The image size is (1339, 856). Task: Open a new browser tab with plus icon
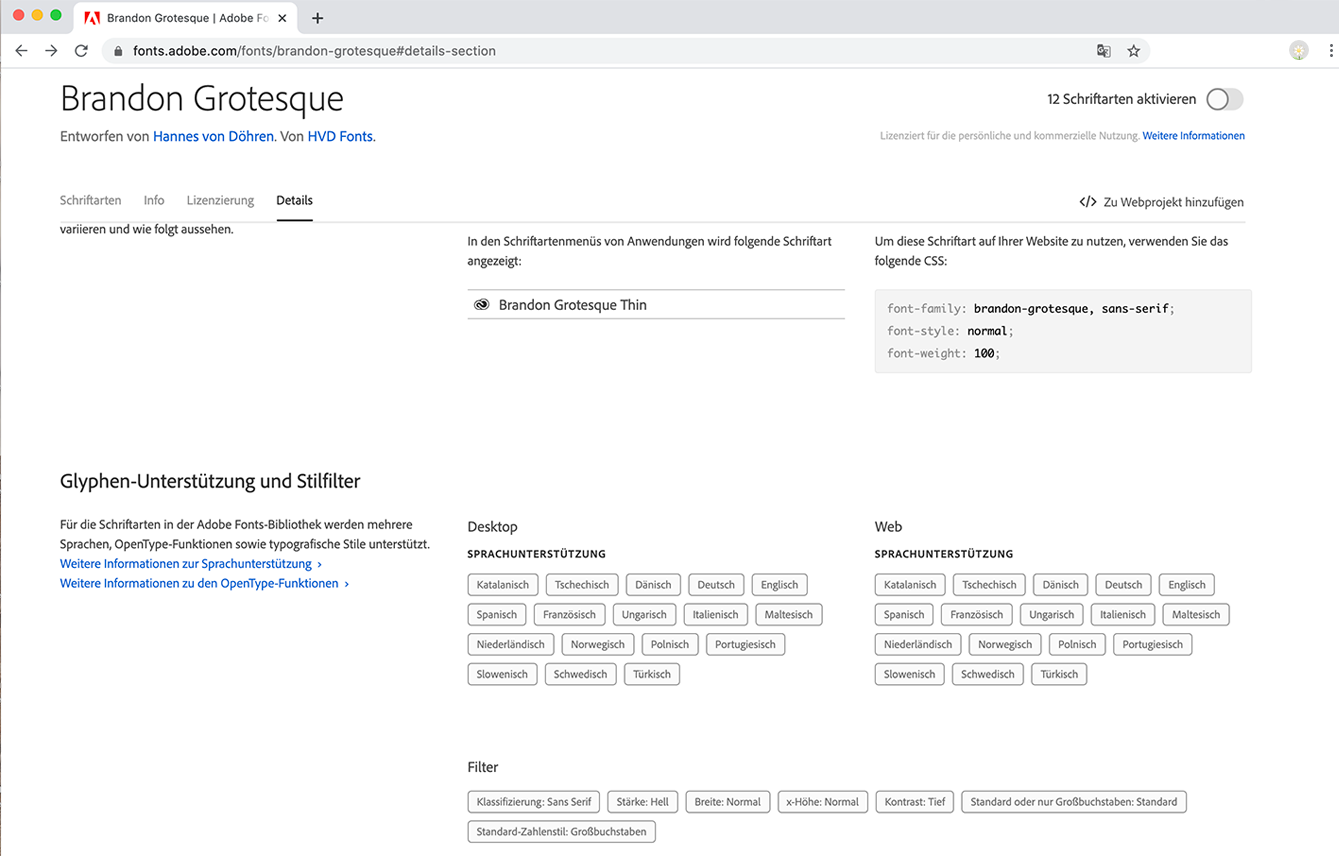tap(317, 18)
